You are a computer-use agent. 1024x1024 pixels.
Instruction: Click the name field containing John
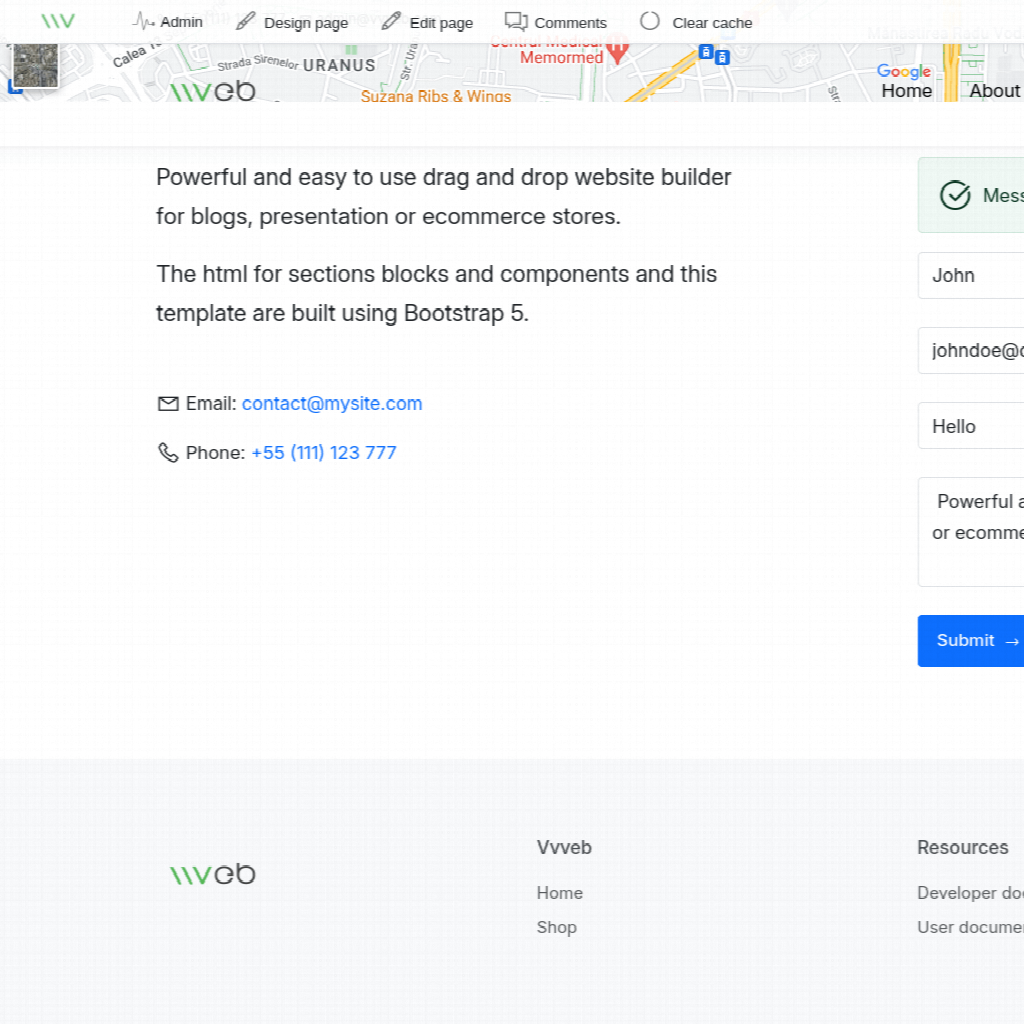(x=970, y=276)
